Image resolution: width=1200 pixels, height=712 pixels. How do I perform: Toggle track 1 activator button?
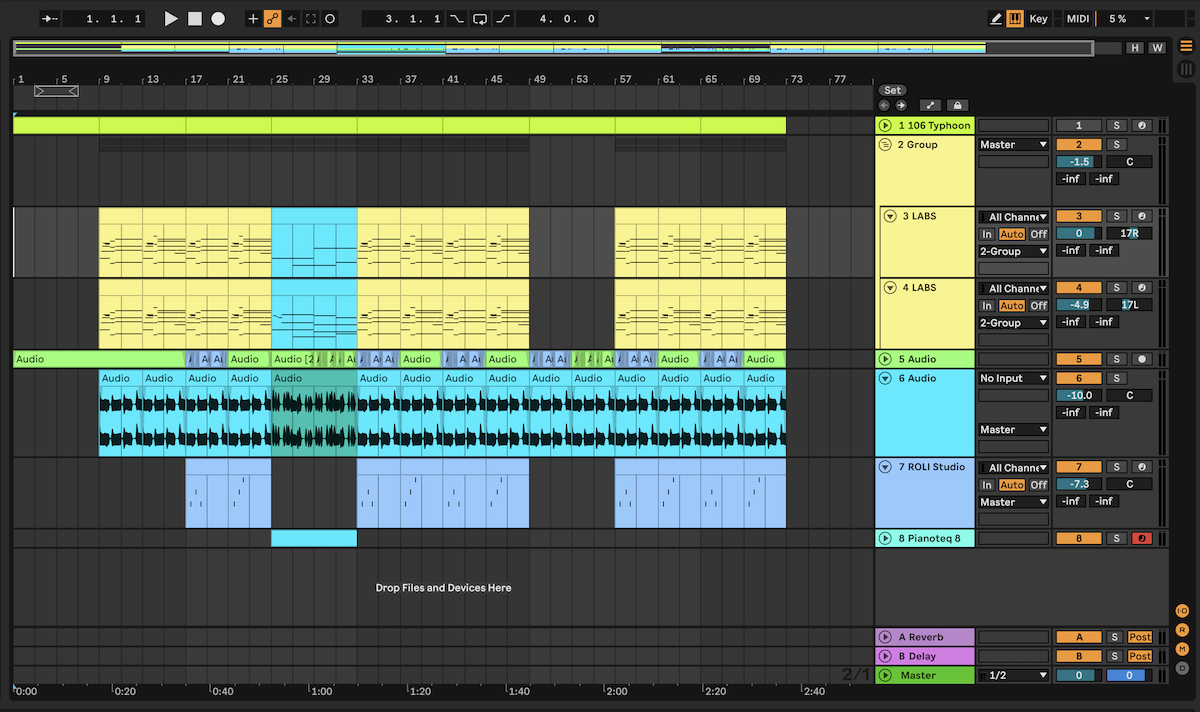pos(1079,126)
